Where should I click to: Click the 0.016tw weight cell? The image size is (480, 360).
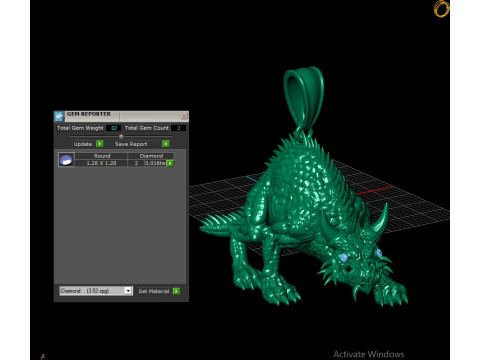pos(155,163)
